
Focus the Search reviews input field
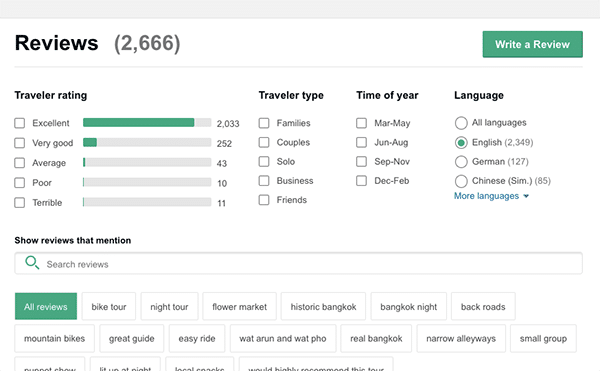tap(298, 264)
